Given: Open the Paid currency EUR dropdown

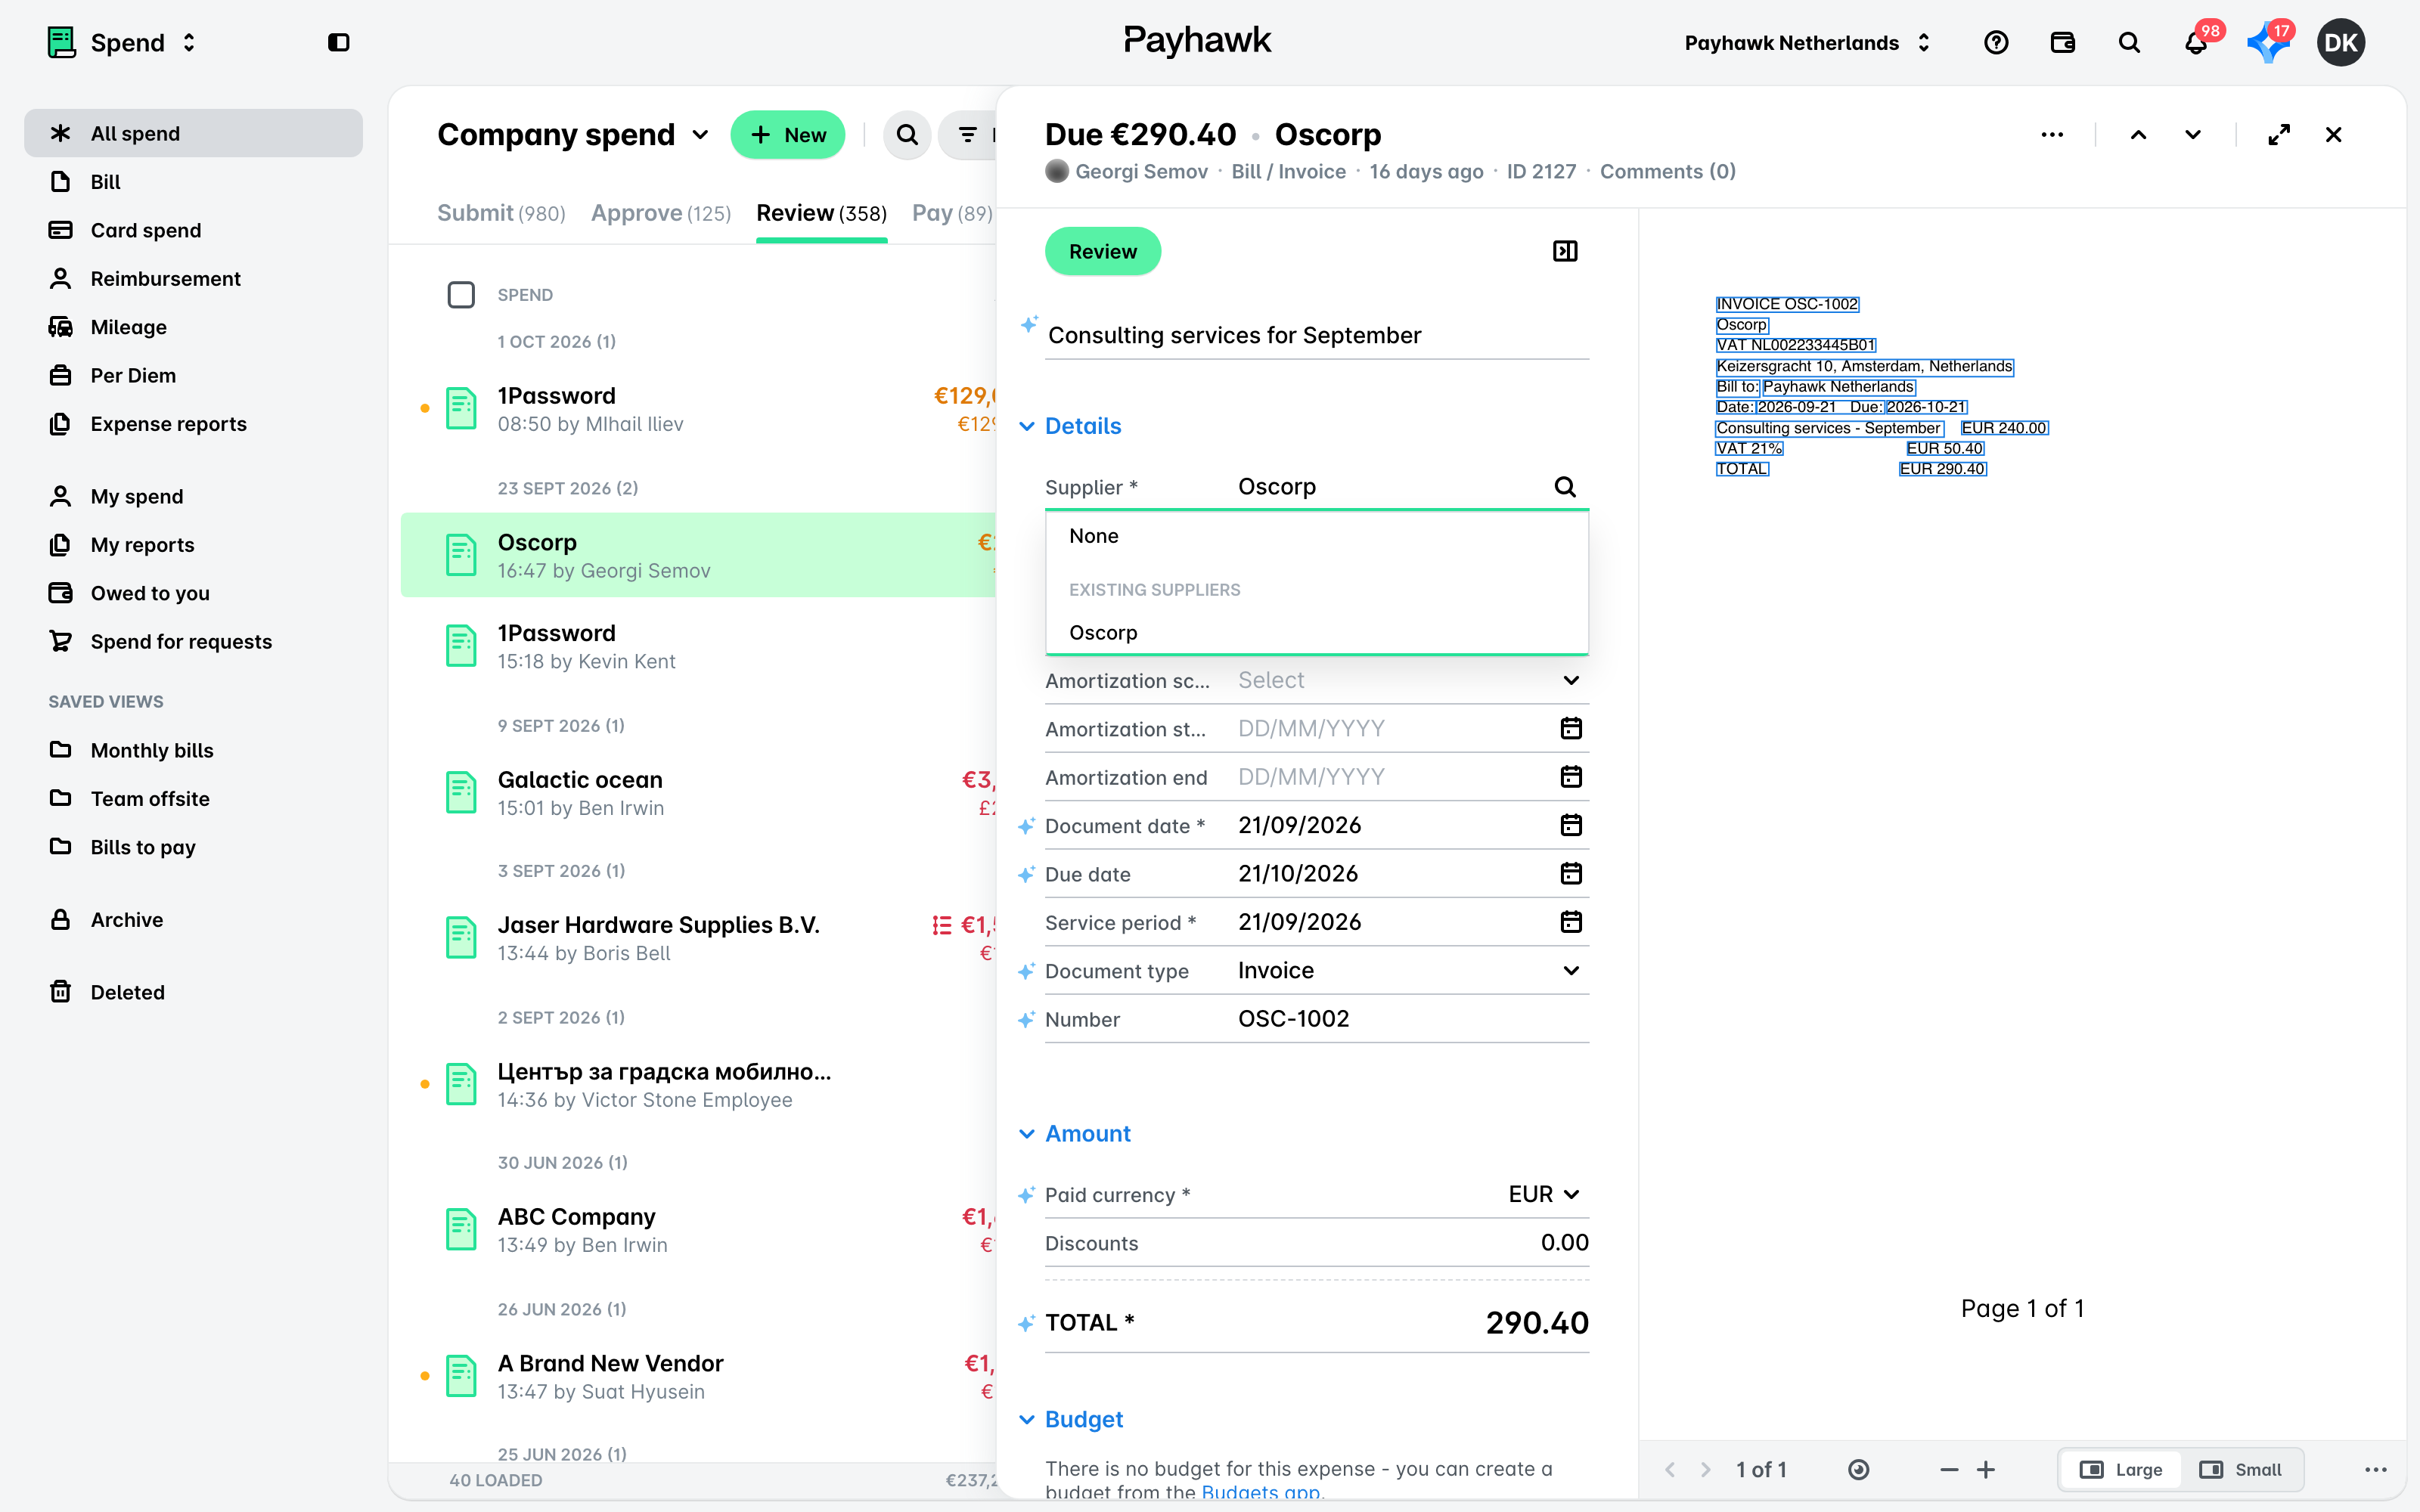Looking at the screenshot, I should click(1543, 1195).
